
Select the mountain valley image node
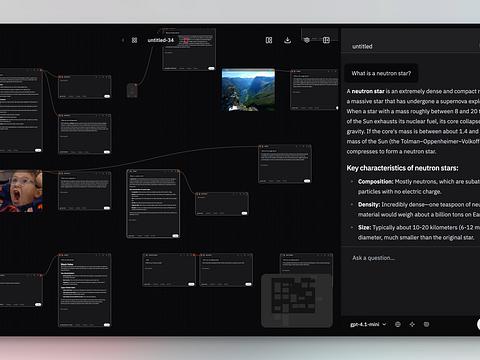point(248,90)
